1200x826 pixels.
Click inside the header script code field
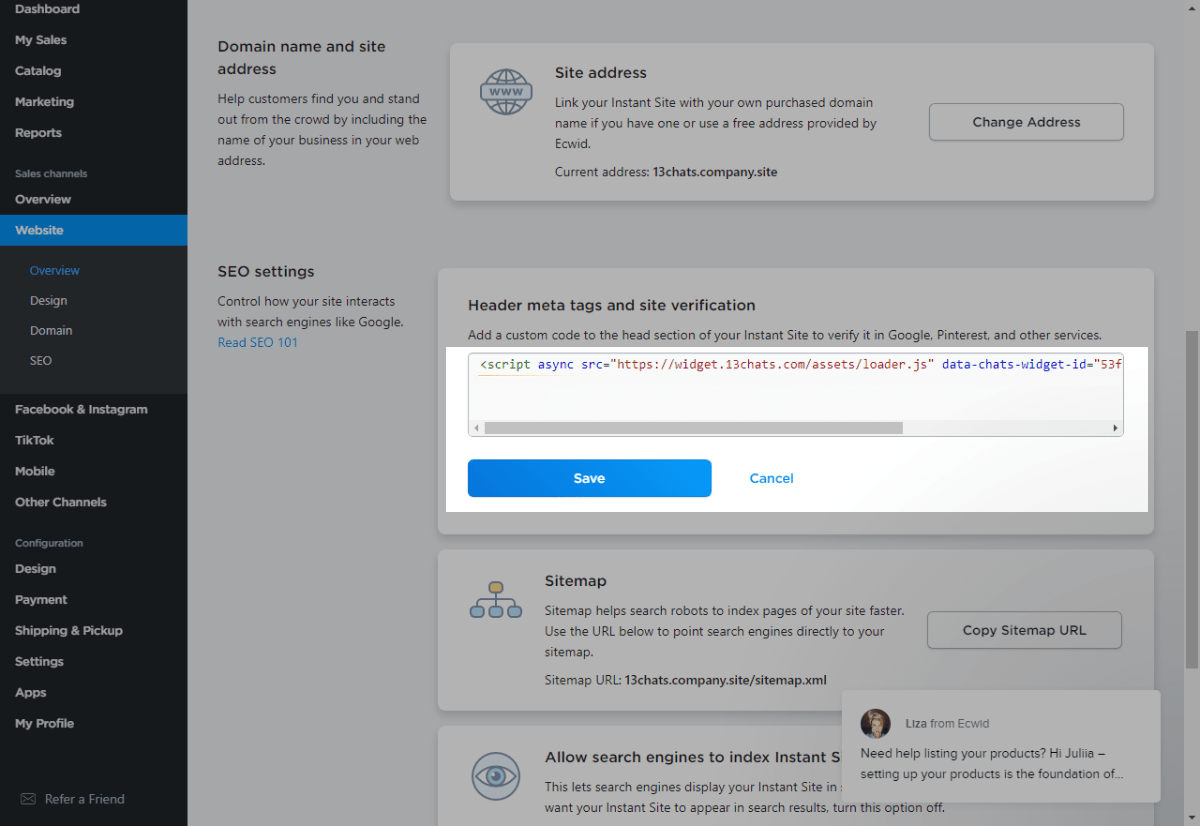coord(795,390)
